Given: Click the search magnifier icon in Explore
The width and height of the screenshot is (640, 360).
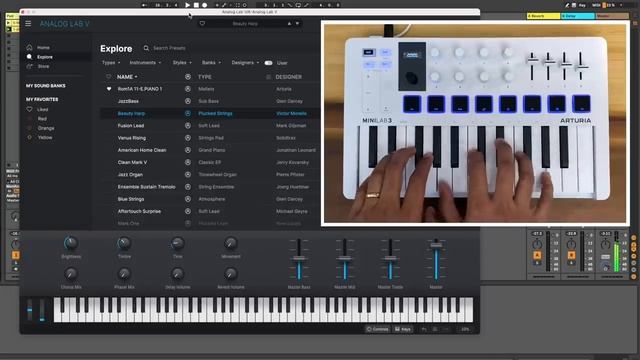Looking at the screenshot, I should click(x=146, y=48).
